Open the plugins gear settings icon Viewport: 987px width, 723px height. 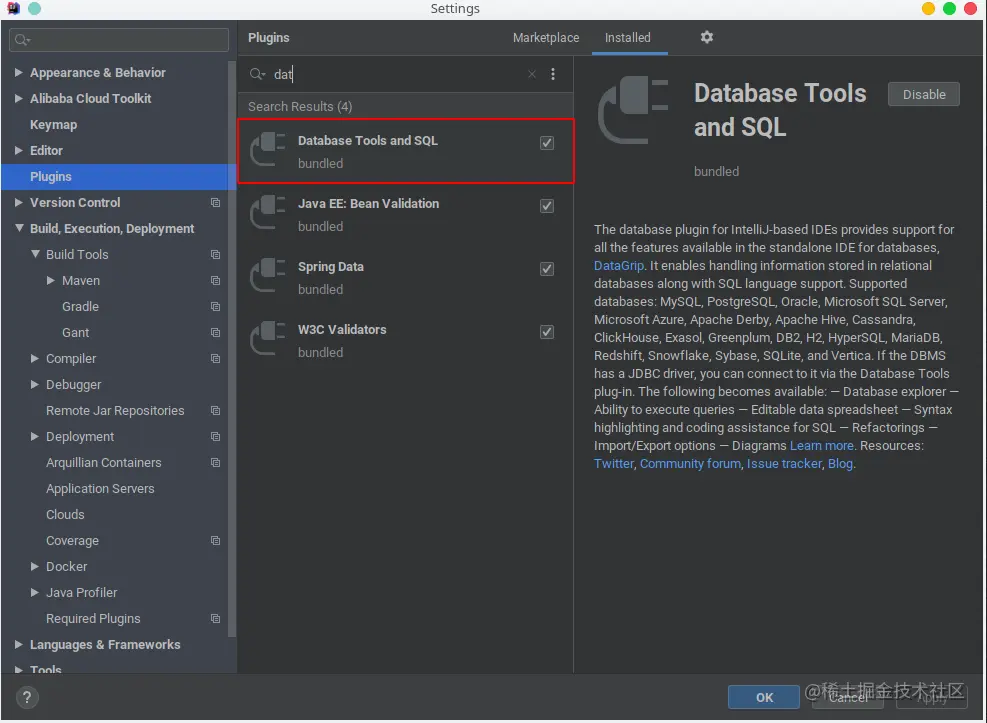[706, 37]
